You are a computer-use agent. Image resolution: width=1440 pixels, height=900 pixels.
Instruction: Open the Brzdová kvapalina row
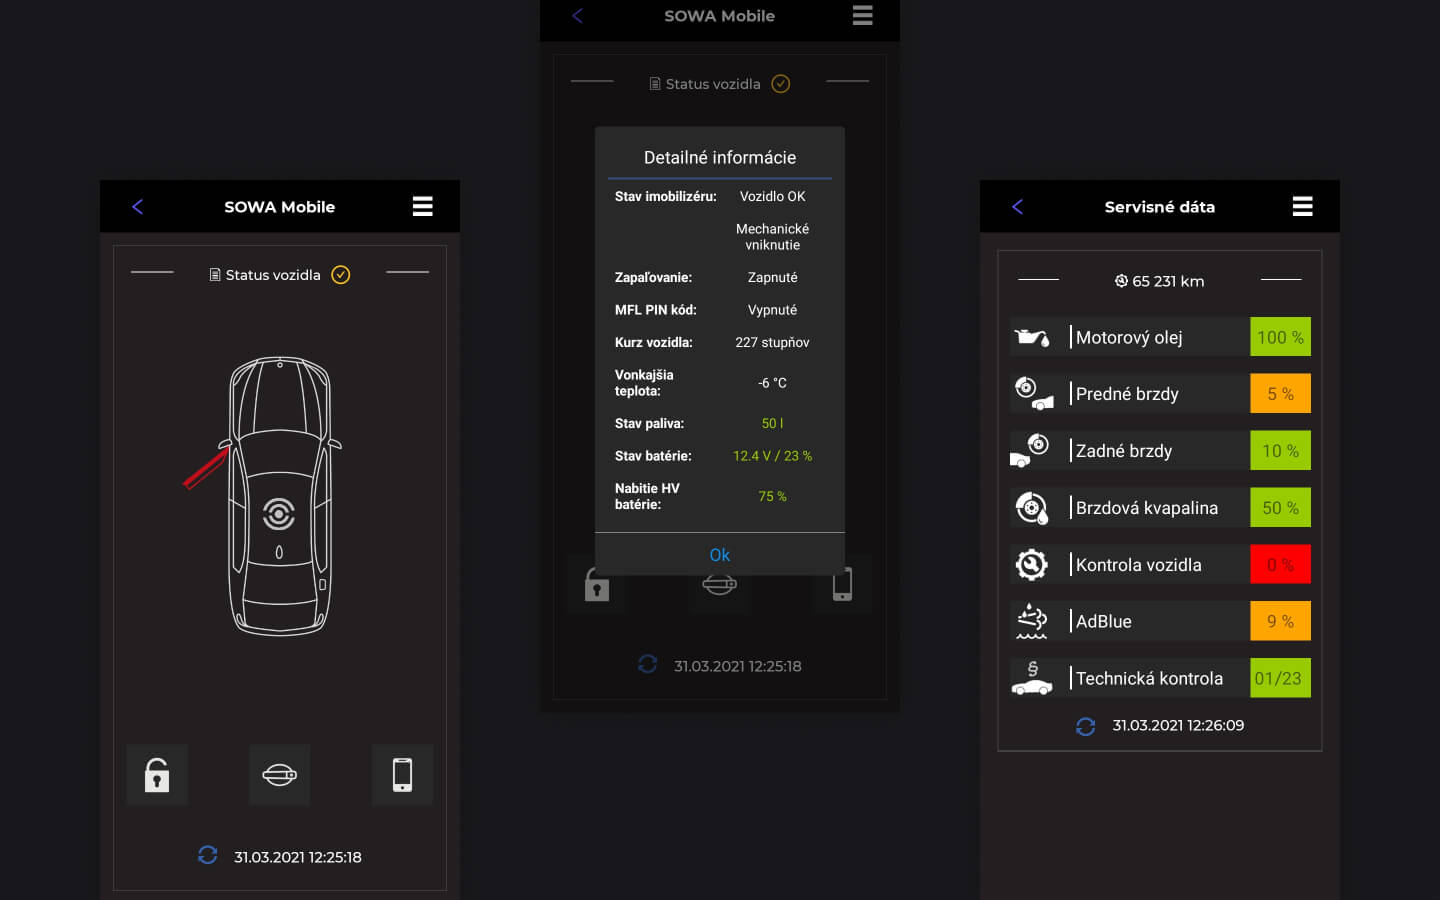tap(1160, 508)
